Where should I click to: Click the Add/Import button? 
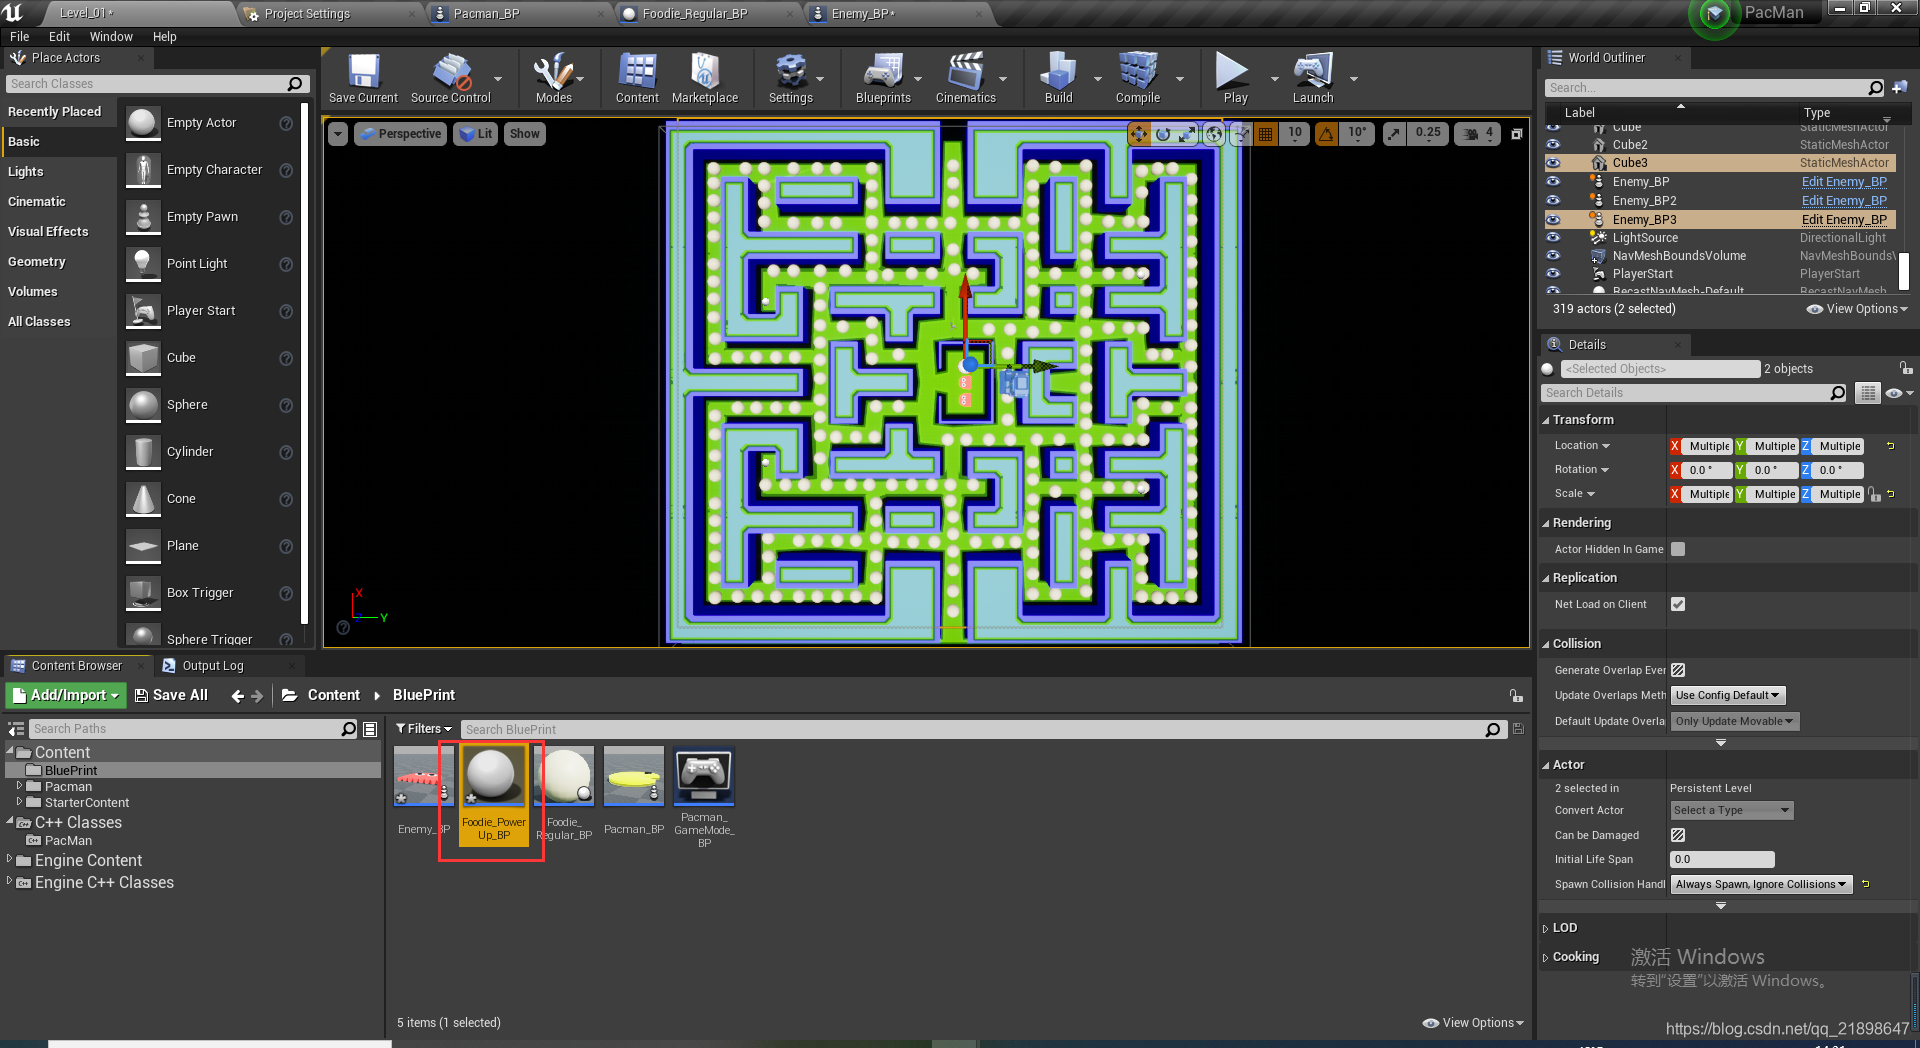click(65, 695)
